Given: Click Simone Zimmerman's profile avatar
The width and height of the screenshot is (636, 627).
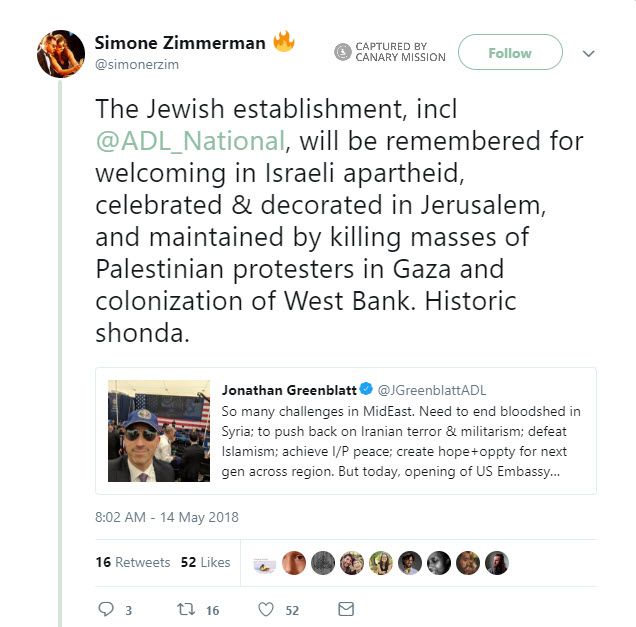Looking at the screenshot, I should (x=59, y=52).
